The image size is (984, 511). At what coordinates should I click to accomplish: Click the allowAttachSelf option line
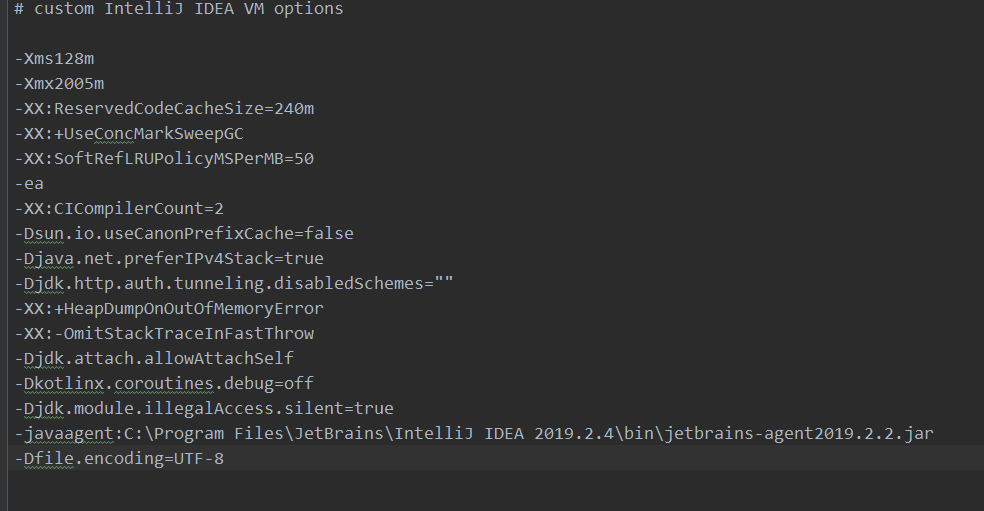click(154, 358)
